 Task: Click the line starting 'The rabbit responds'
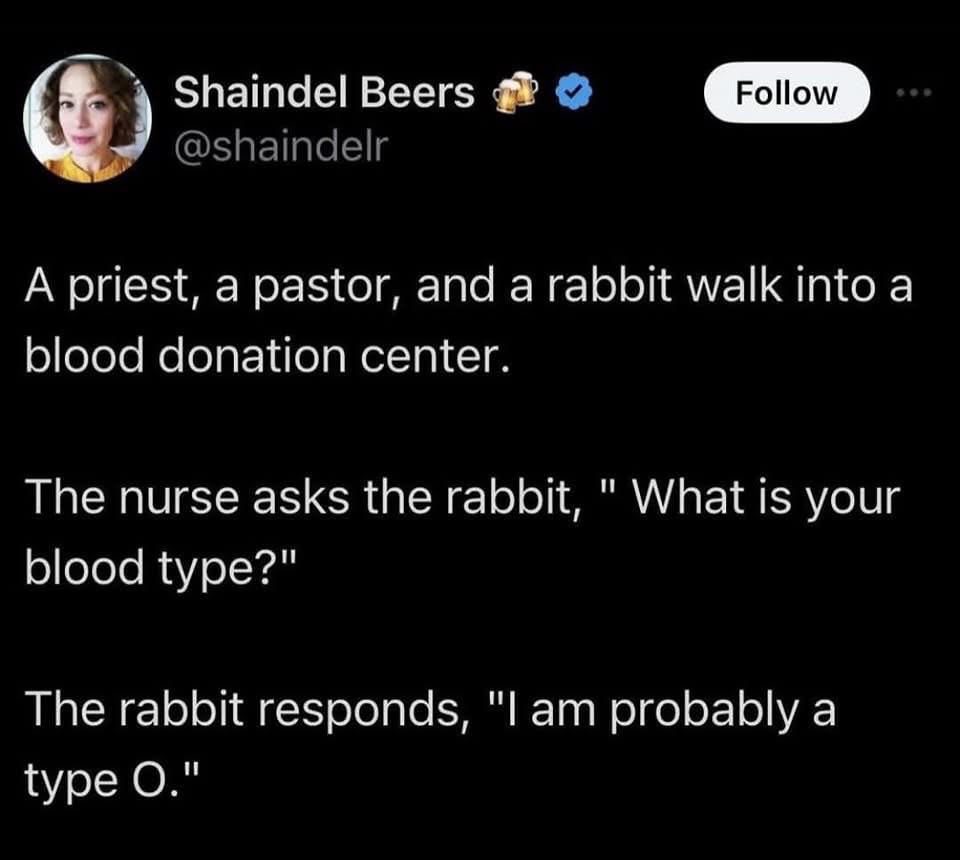tap(430, 709)
